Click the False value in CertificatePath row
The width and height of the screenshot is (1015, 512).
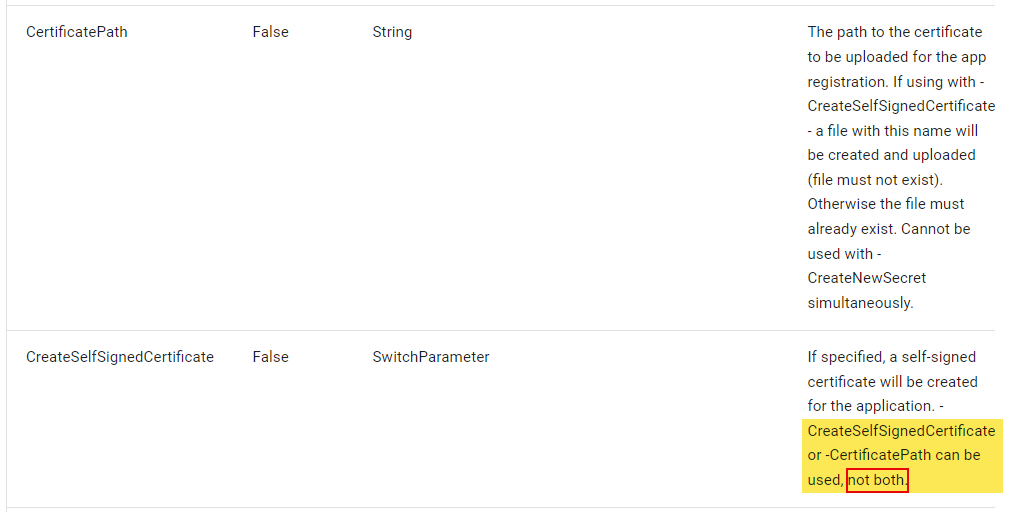coord(271,32)
